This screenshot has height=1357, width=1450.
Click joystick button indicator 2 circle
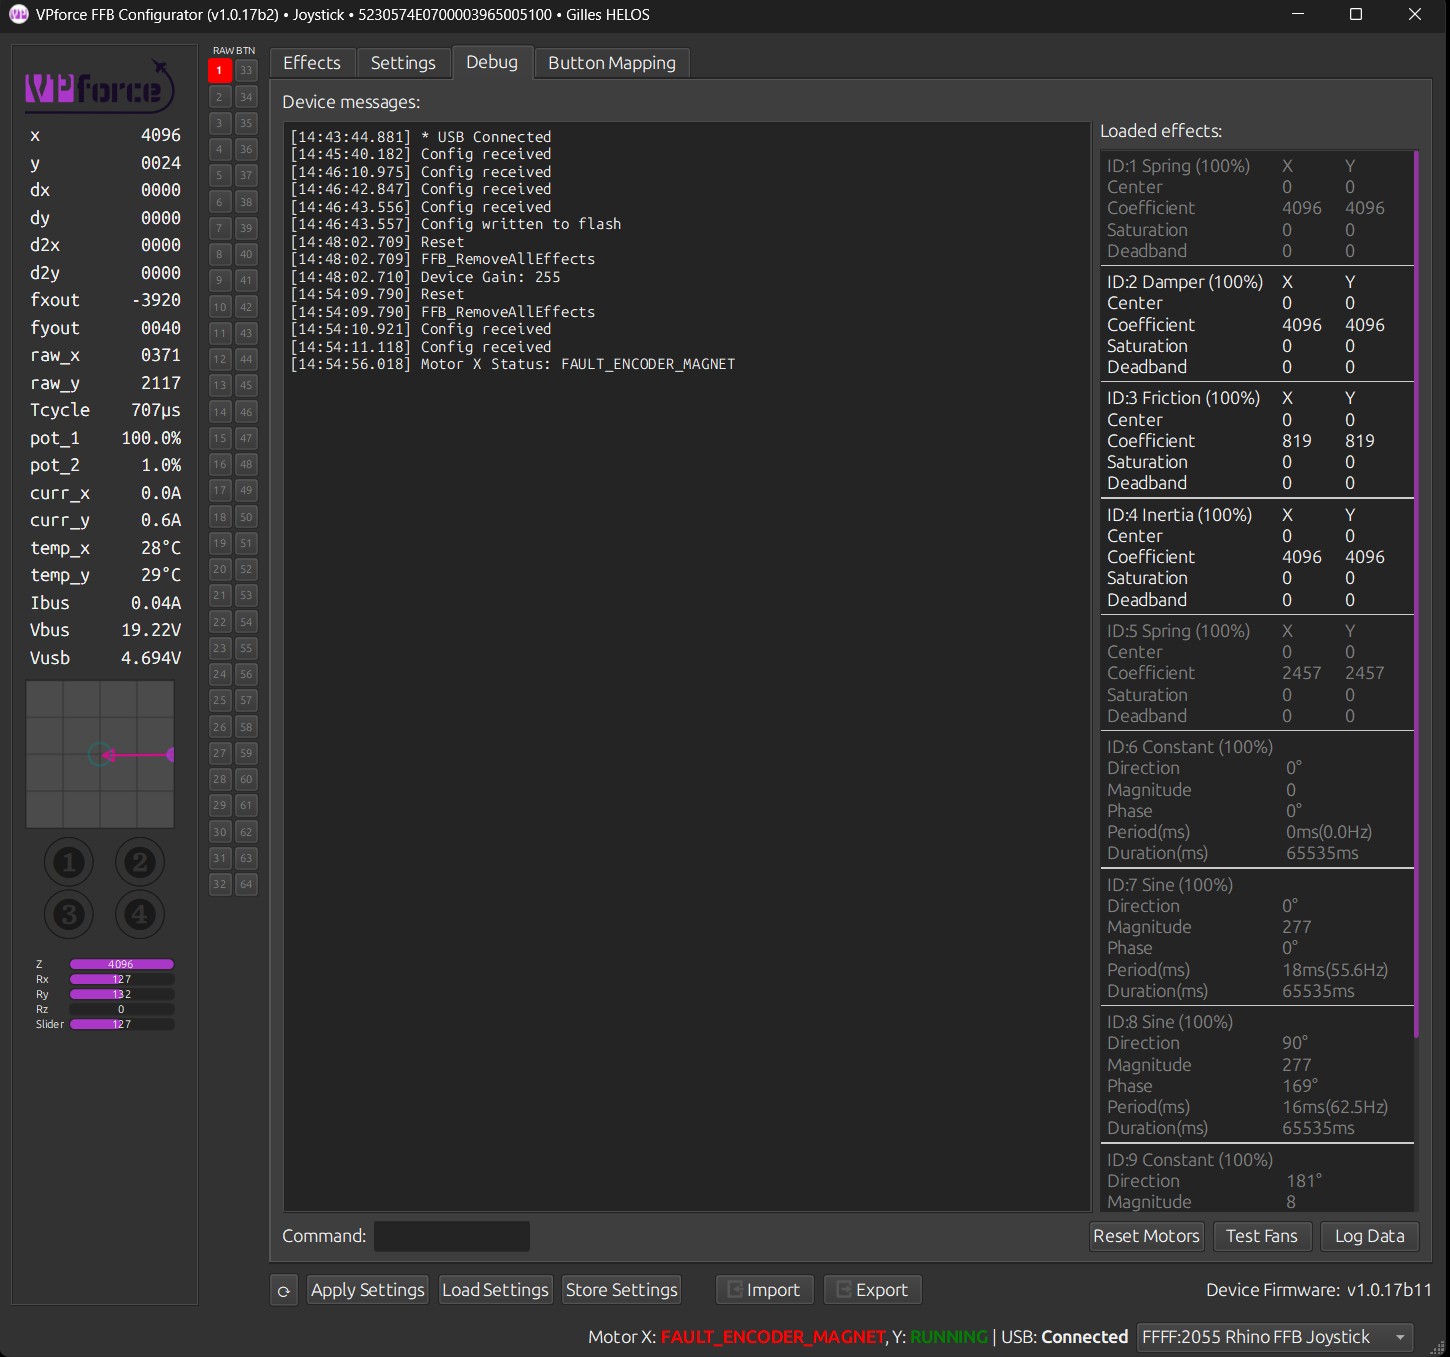[x=140, y=862]
